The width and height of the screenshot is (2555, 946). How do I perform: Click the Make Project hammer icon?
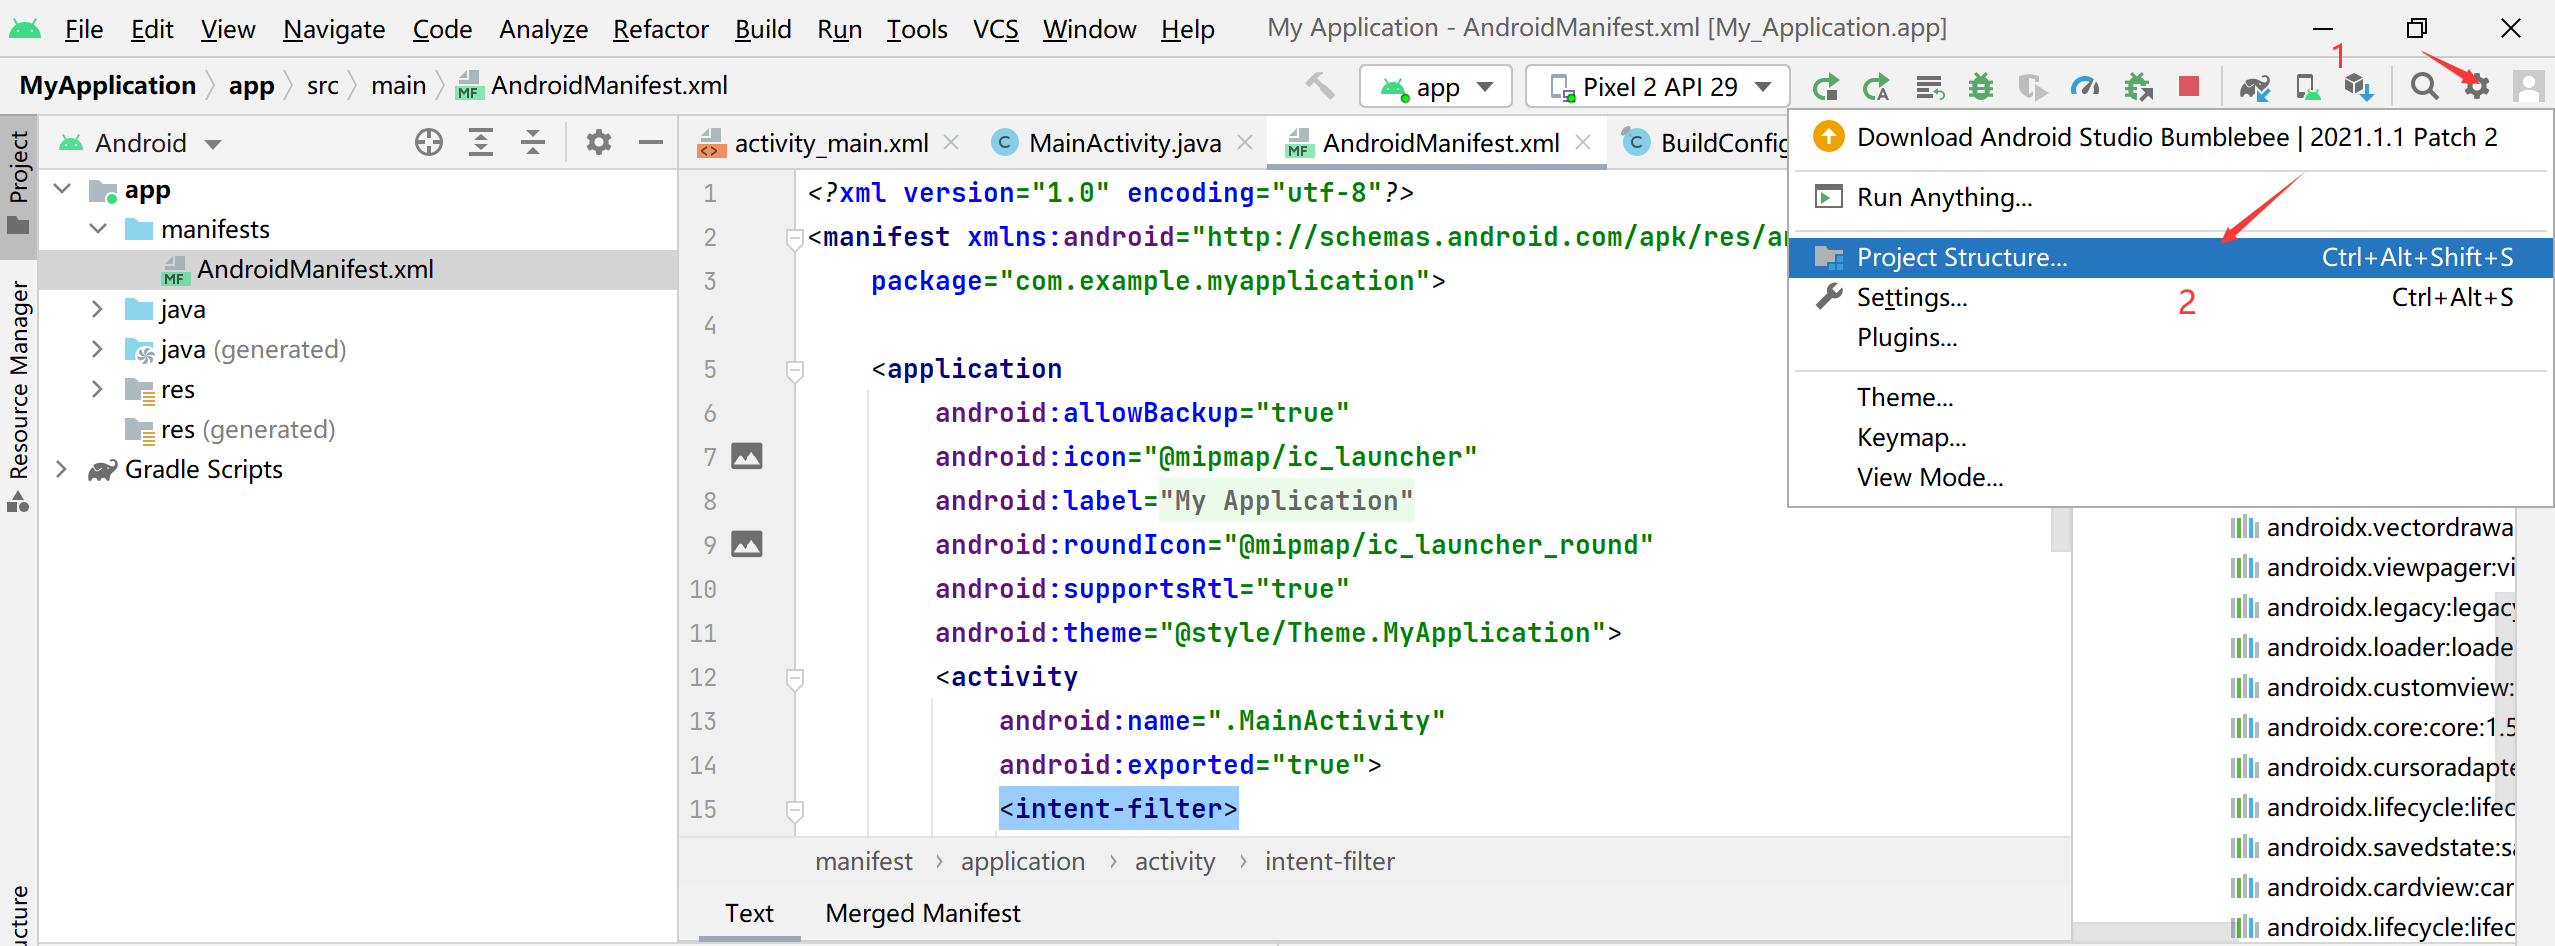[x=1320, y=86]
